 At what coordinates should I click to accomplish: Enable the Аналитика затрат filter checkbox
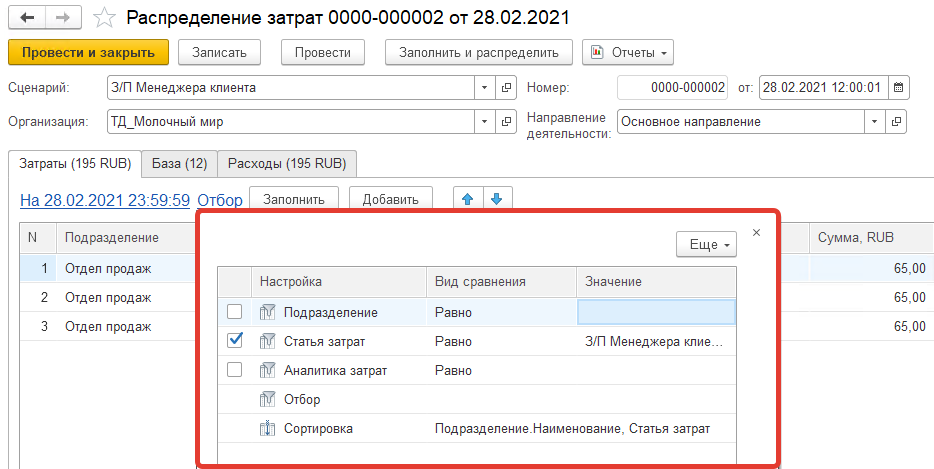click(235, 370)
